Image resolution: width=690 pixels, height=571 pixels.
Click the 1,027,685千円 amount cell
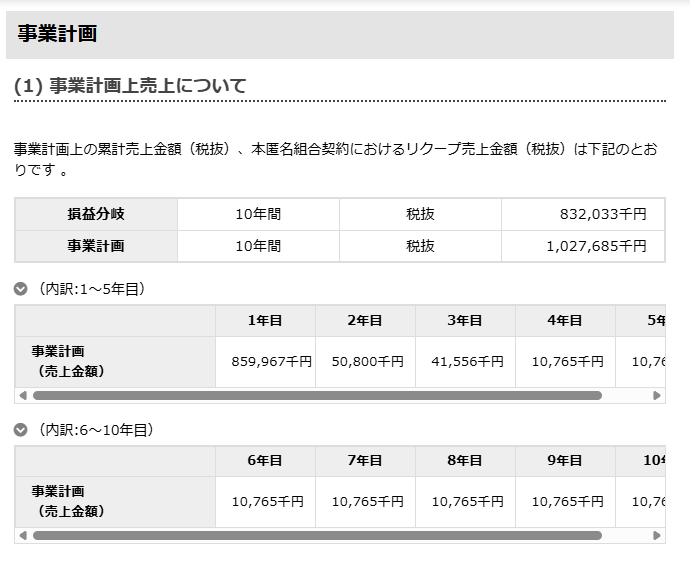(x=583, y=246)
